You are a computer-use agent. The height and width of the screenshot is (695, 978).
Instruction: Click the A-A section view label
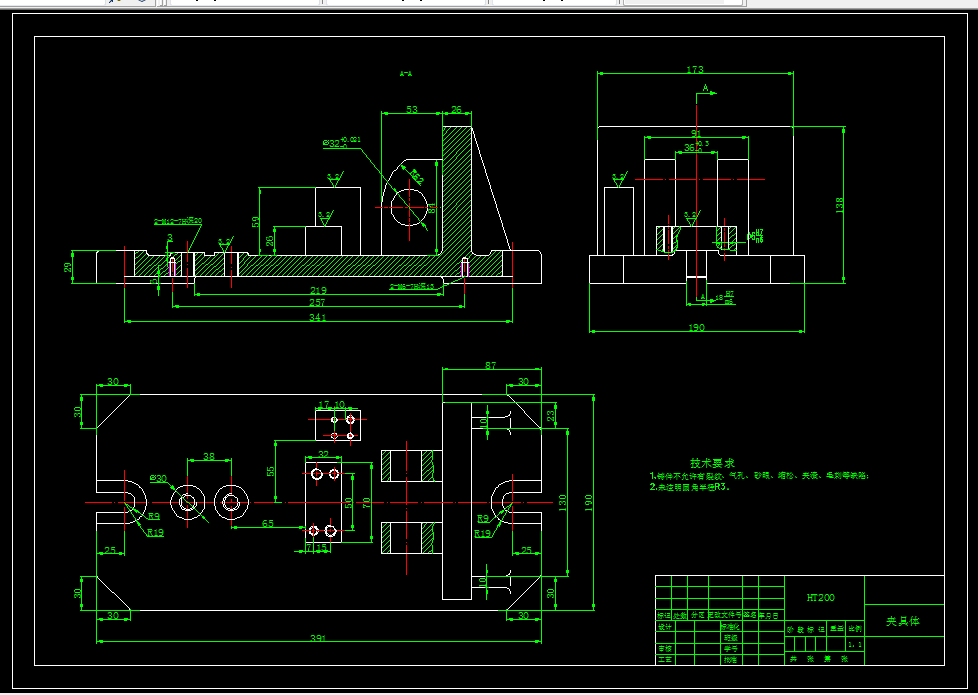click(405, 74)
